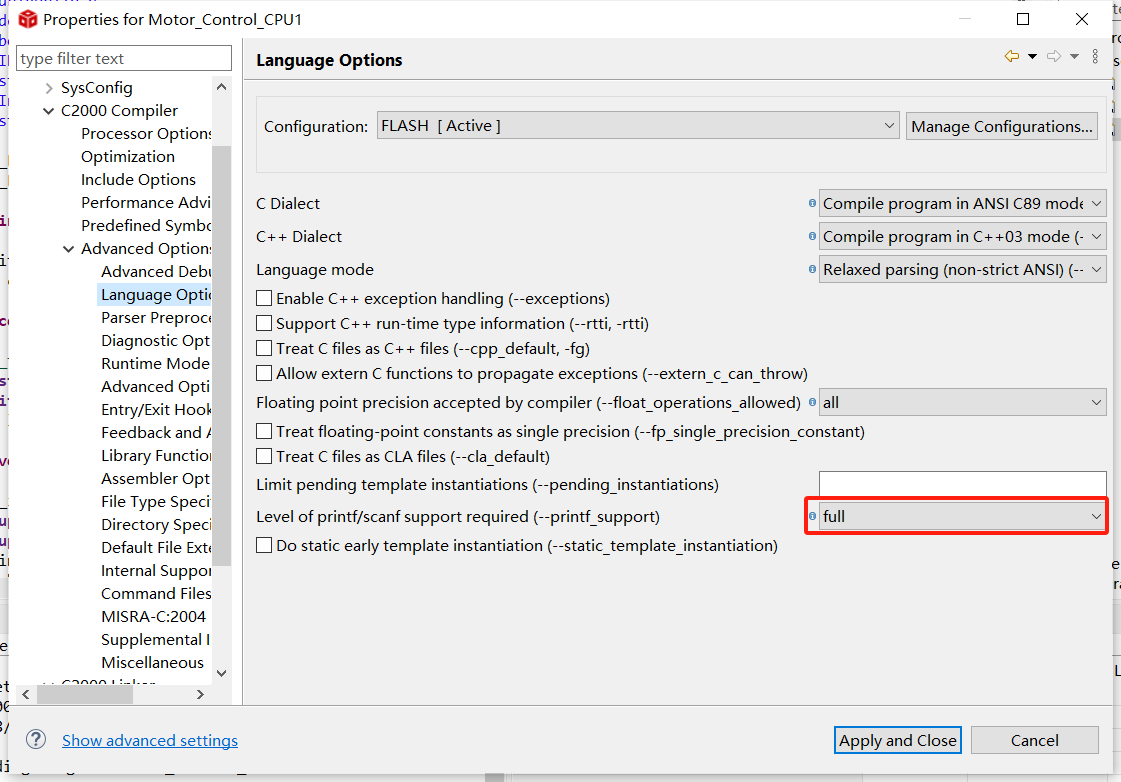Click tree horizontal scrollbar right arrow
1121x782 pixels.
(200, 694)
